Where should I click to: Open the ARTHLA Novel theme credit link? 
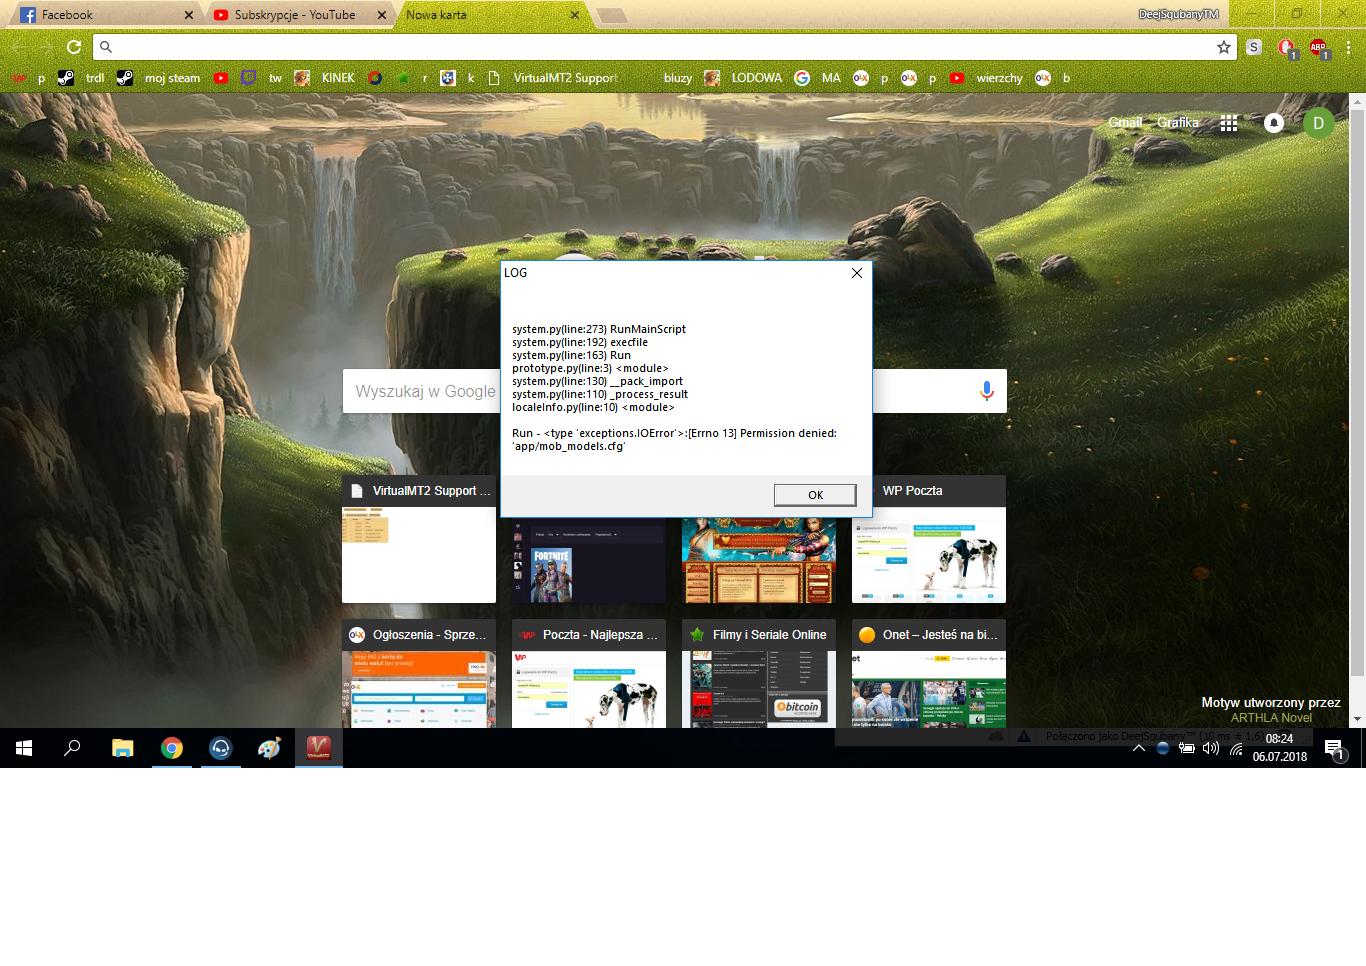tap(1271, 718)
